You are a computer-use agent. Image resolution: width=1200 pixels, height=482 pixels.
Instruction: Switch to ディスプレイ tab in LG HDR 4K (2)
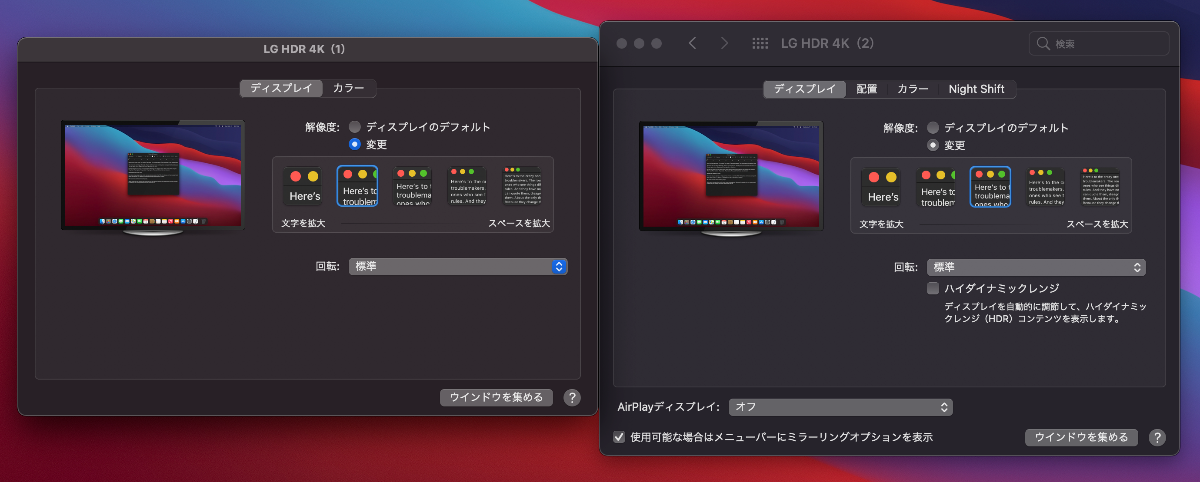[x=805, y=89]
